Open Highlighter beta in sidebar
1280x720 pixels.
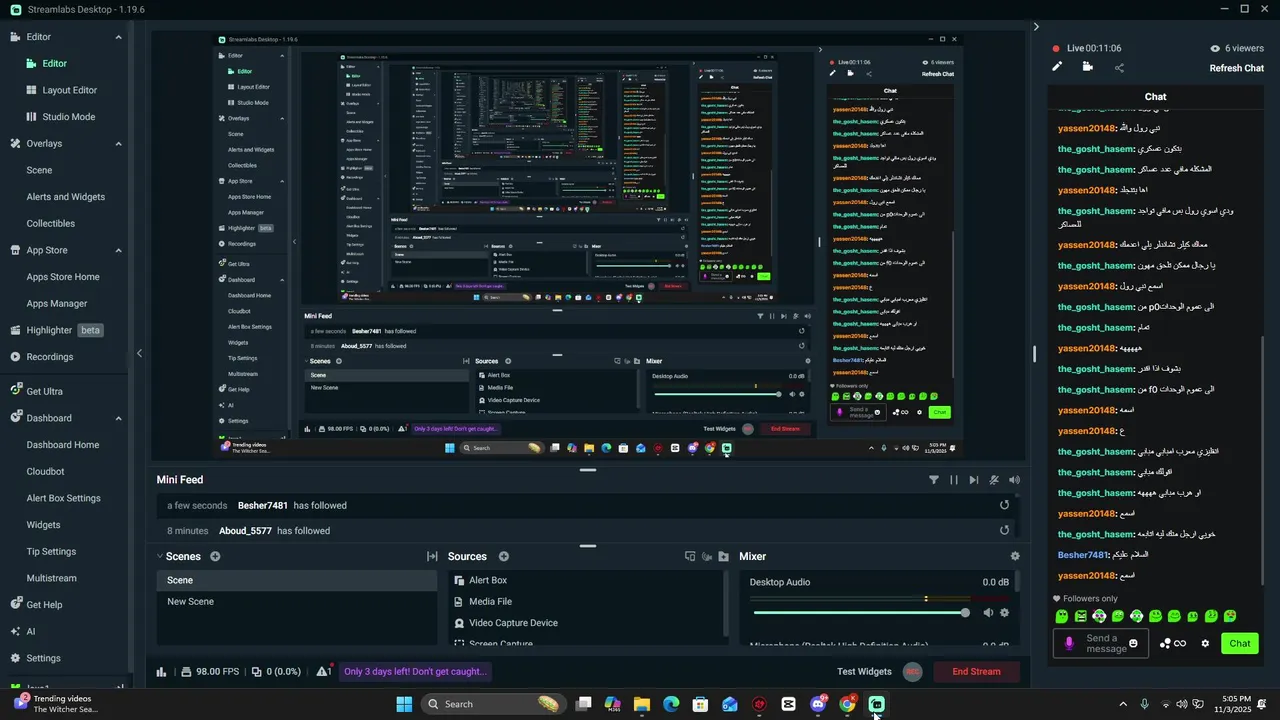pyautogui.click(x=57, y=330)
